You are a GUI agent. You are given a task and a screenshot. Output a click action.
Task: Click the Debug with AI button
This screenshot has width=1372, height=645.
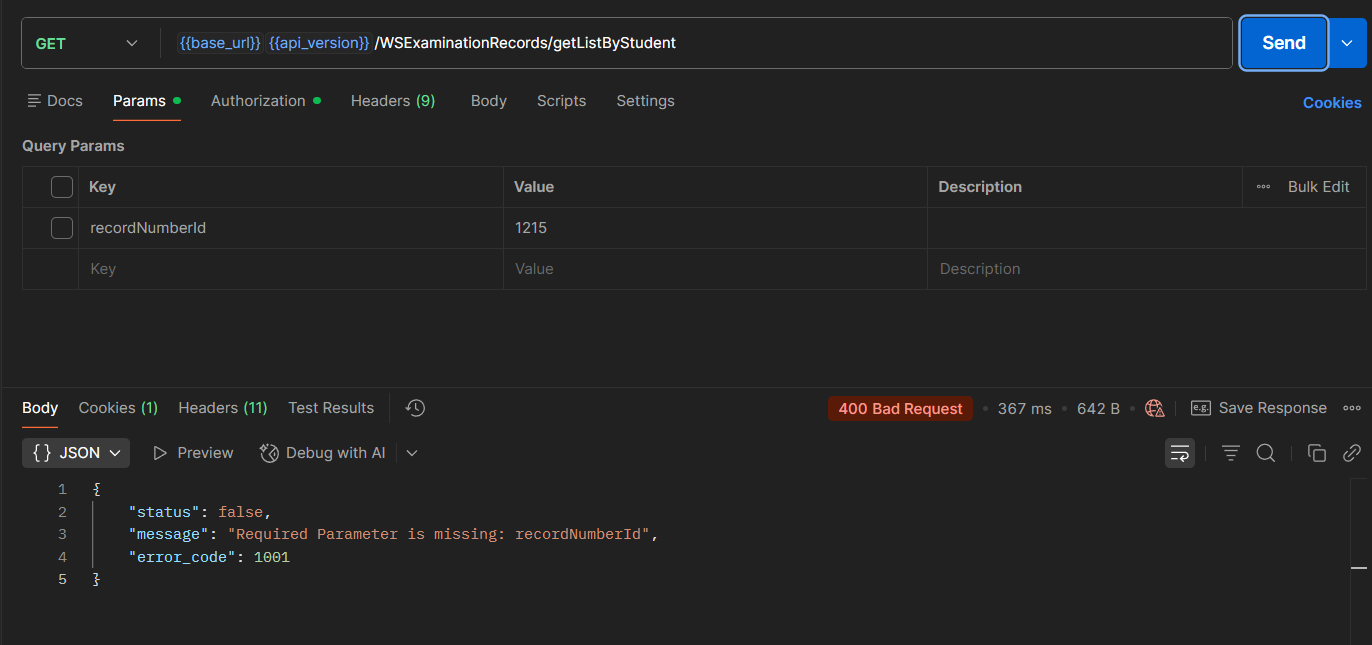323,453
